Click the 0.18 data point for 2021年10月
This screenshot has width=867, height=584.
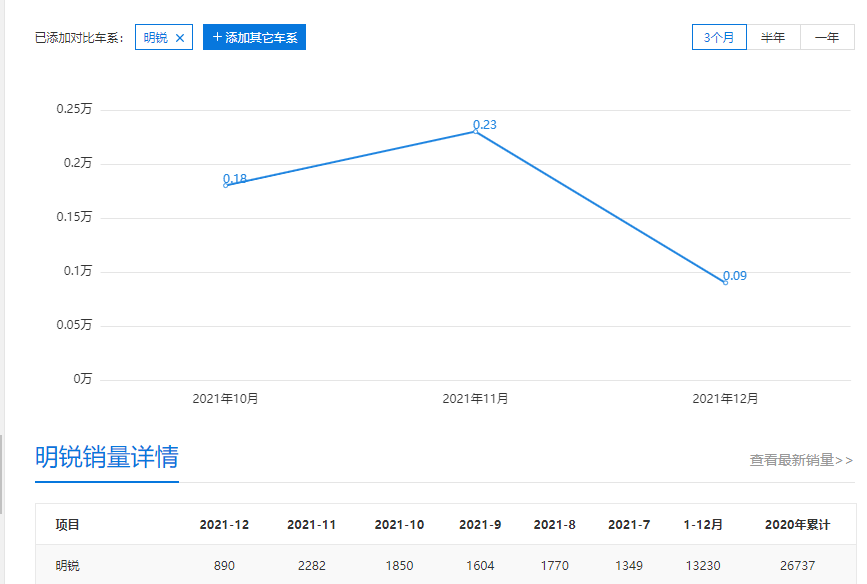(226, 185)
